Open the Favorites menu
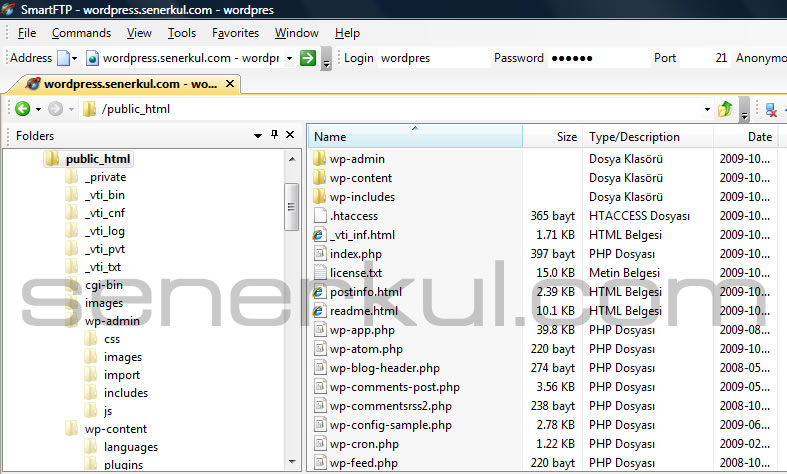787x474 pixels. (235, 33)
